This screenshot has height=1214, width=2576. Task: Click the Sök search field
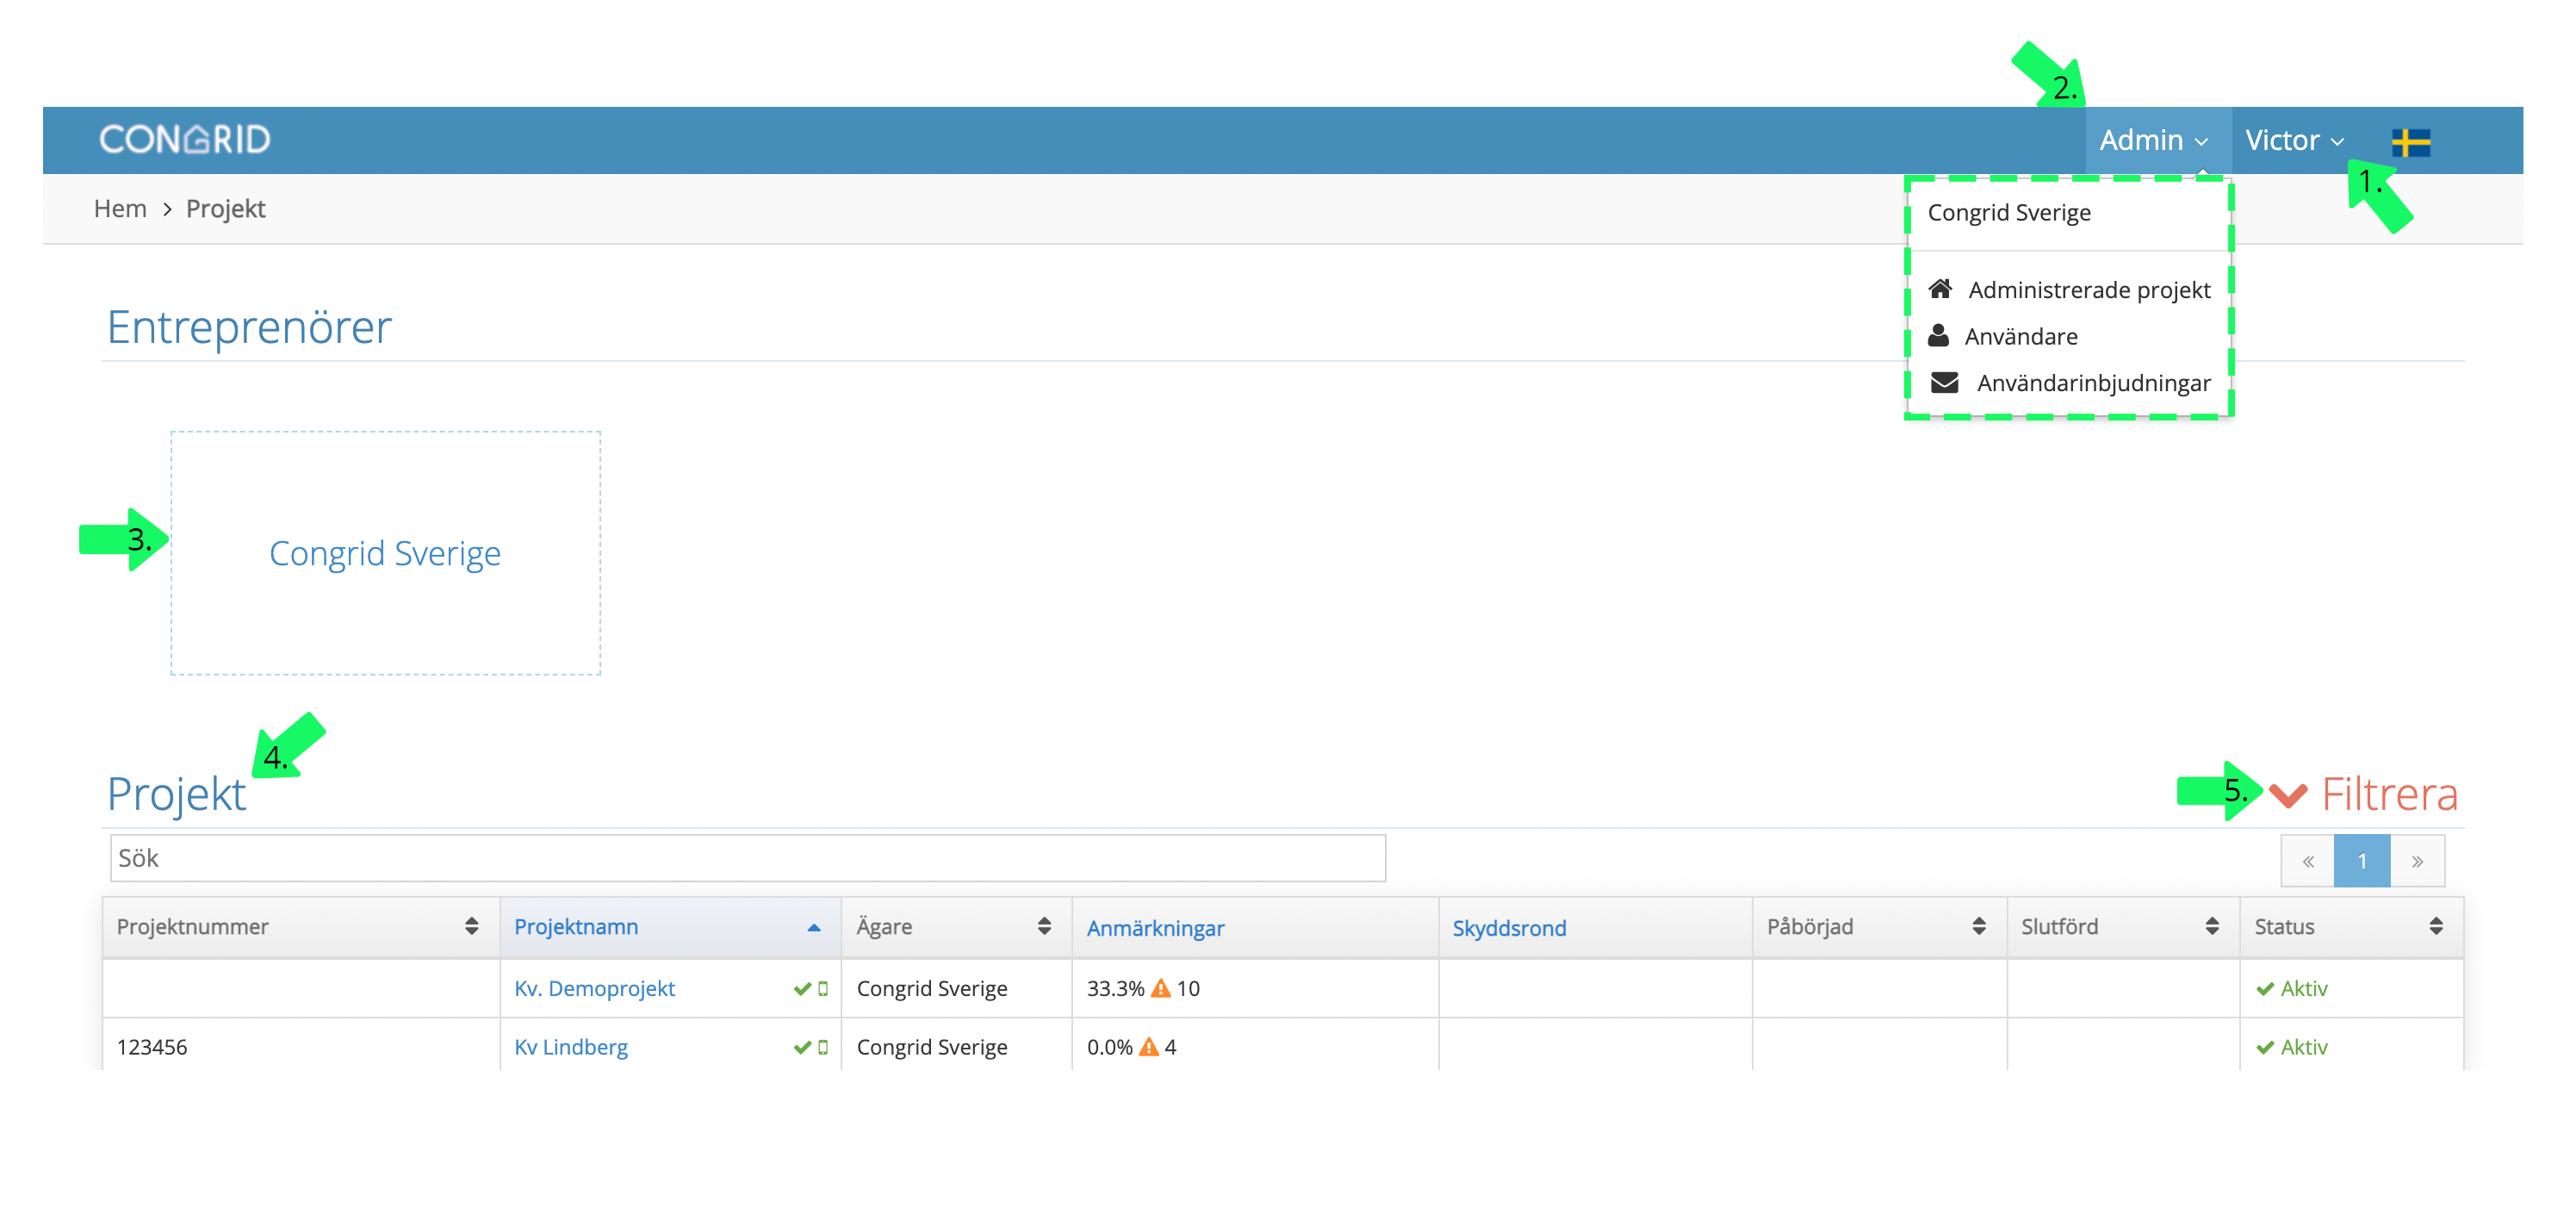click(x=747, y=858)
